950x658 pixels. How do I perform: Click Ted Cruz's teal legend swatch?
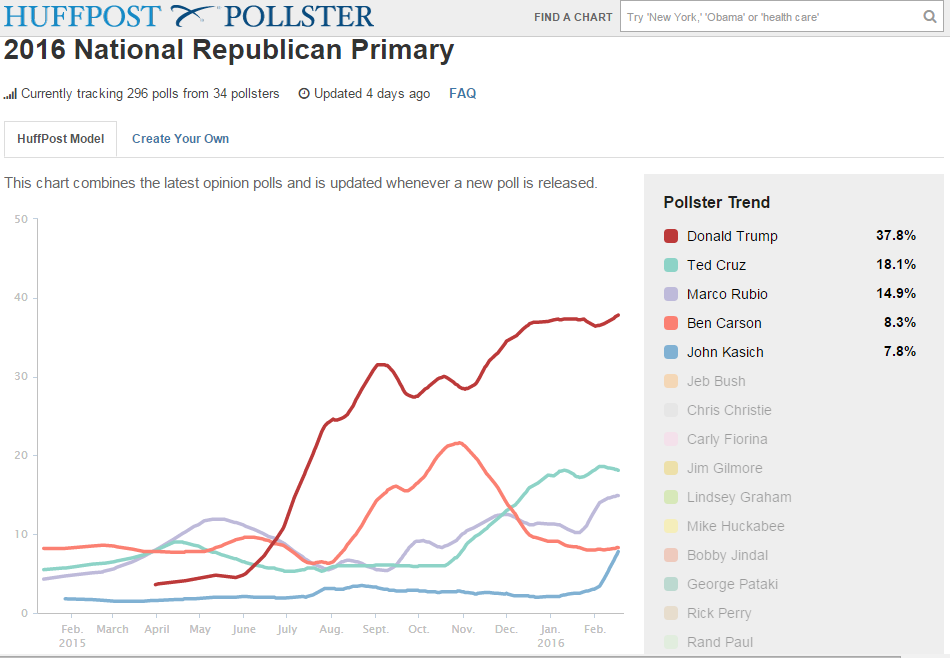pos(672,265)
